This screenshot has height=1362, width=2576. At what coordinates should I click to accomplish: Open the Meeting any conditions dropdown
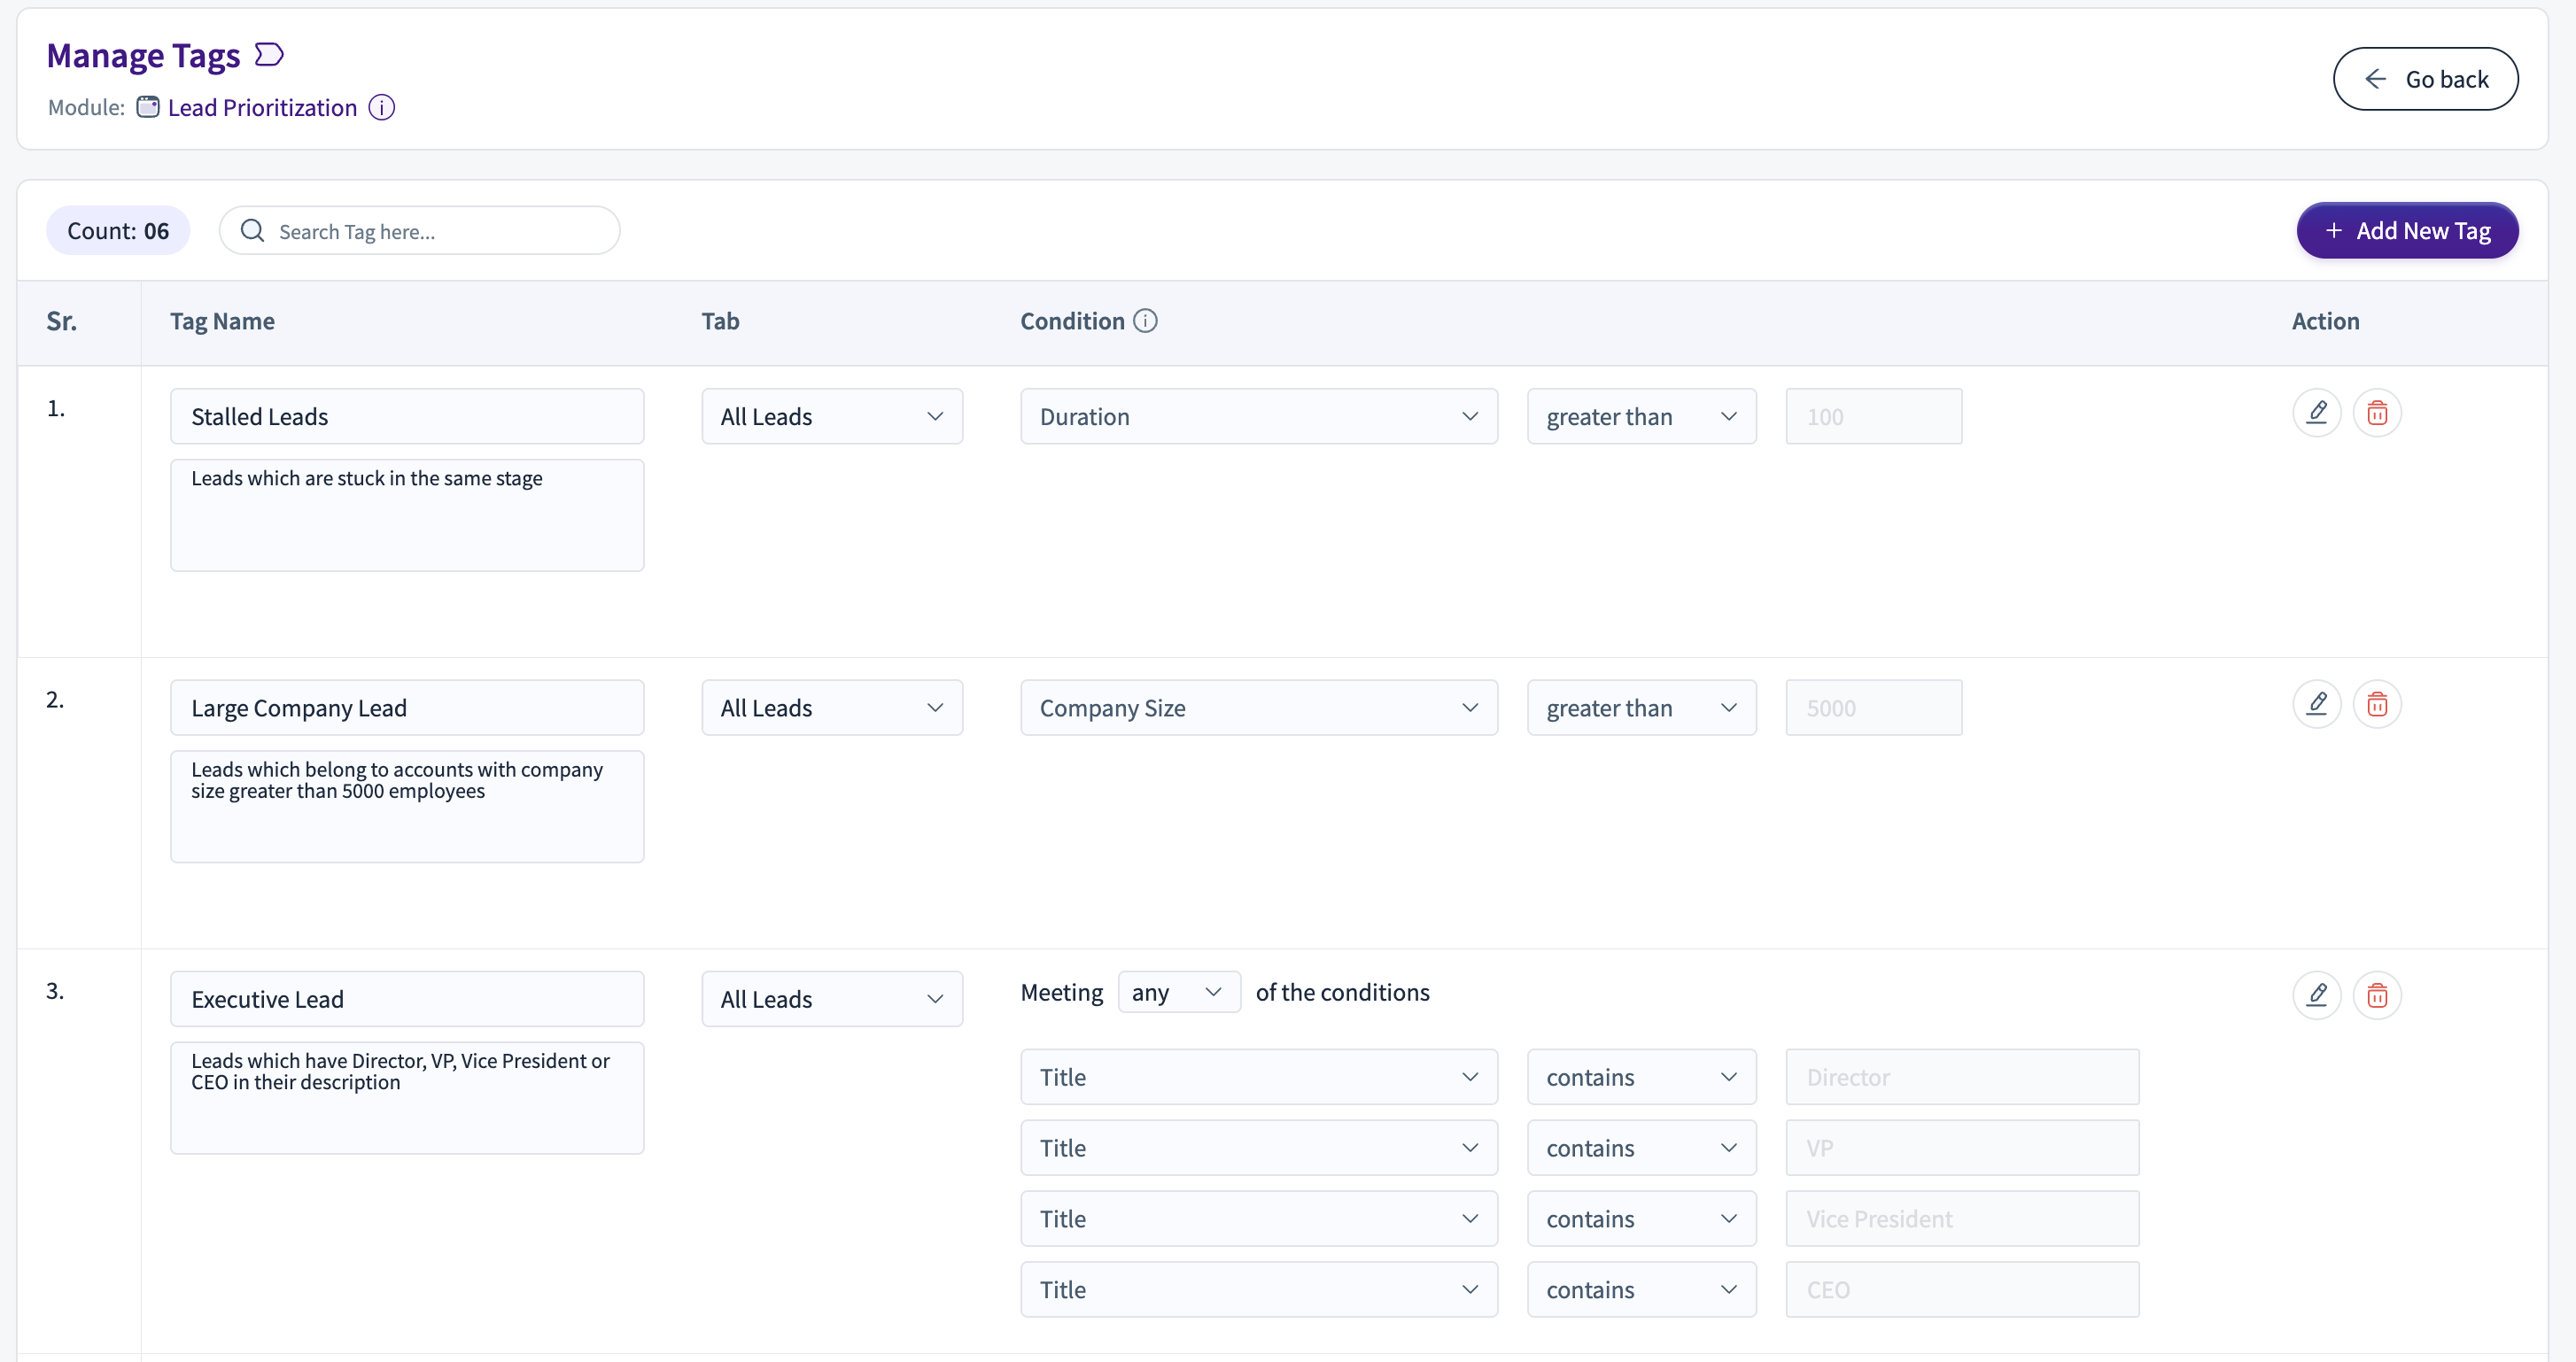pyautogui.click(x=1180, y=992)
